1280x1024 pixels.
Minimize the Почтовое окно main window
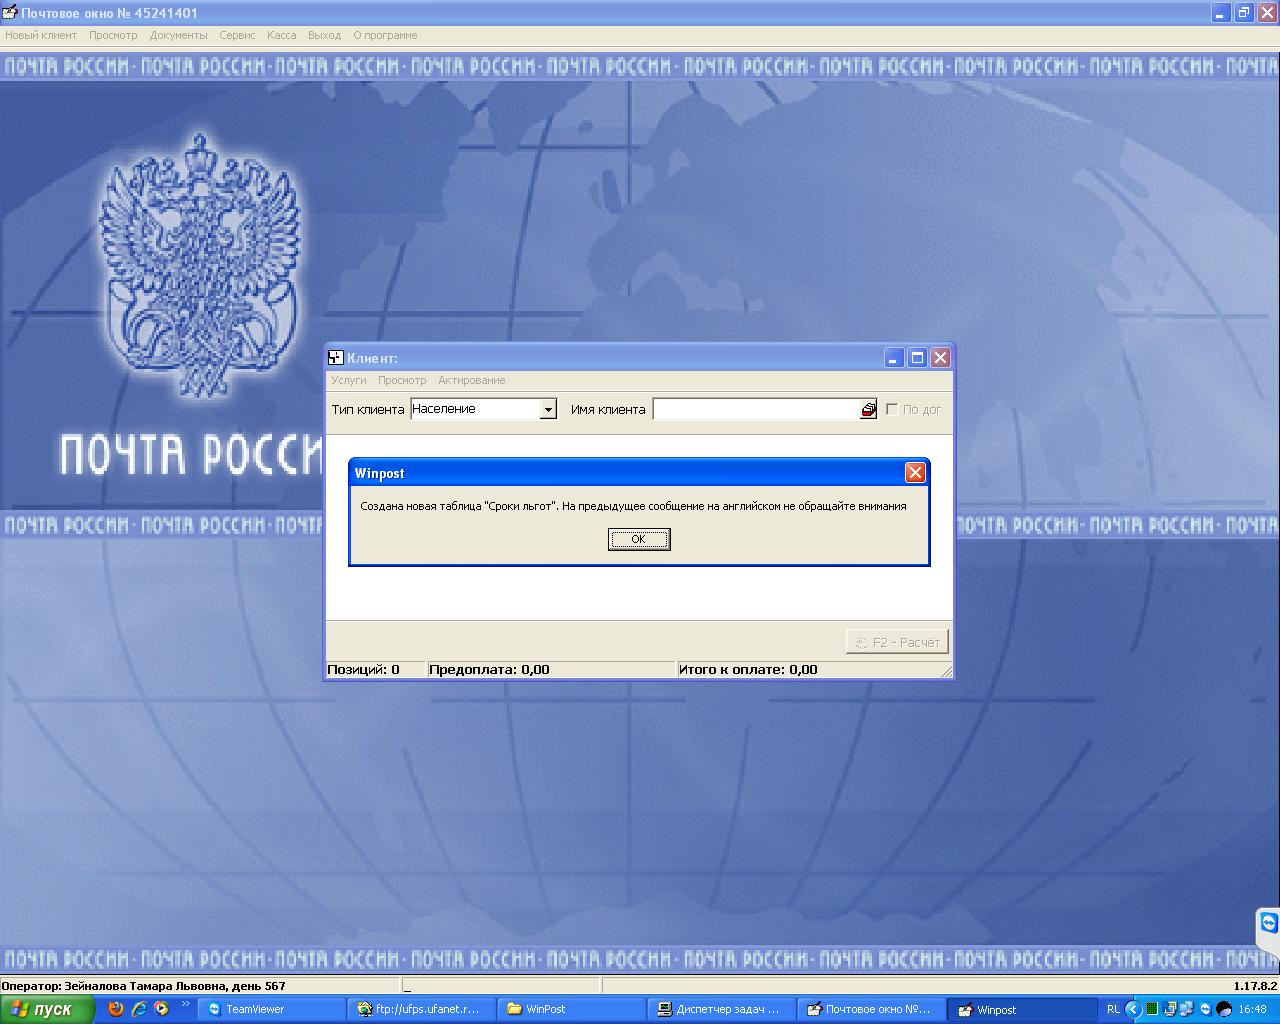point(1222,13)
